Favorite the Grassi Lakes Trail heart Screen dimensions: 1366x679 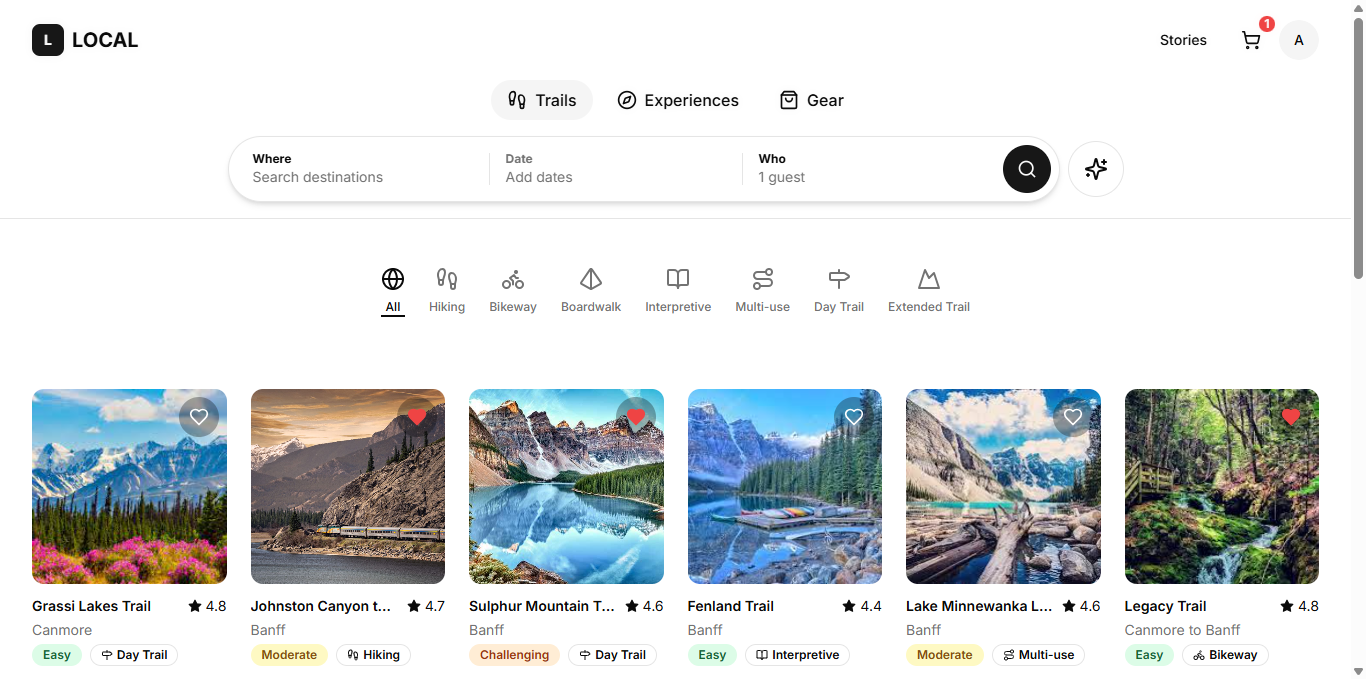tap(199, 417)
